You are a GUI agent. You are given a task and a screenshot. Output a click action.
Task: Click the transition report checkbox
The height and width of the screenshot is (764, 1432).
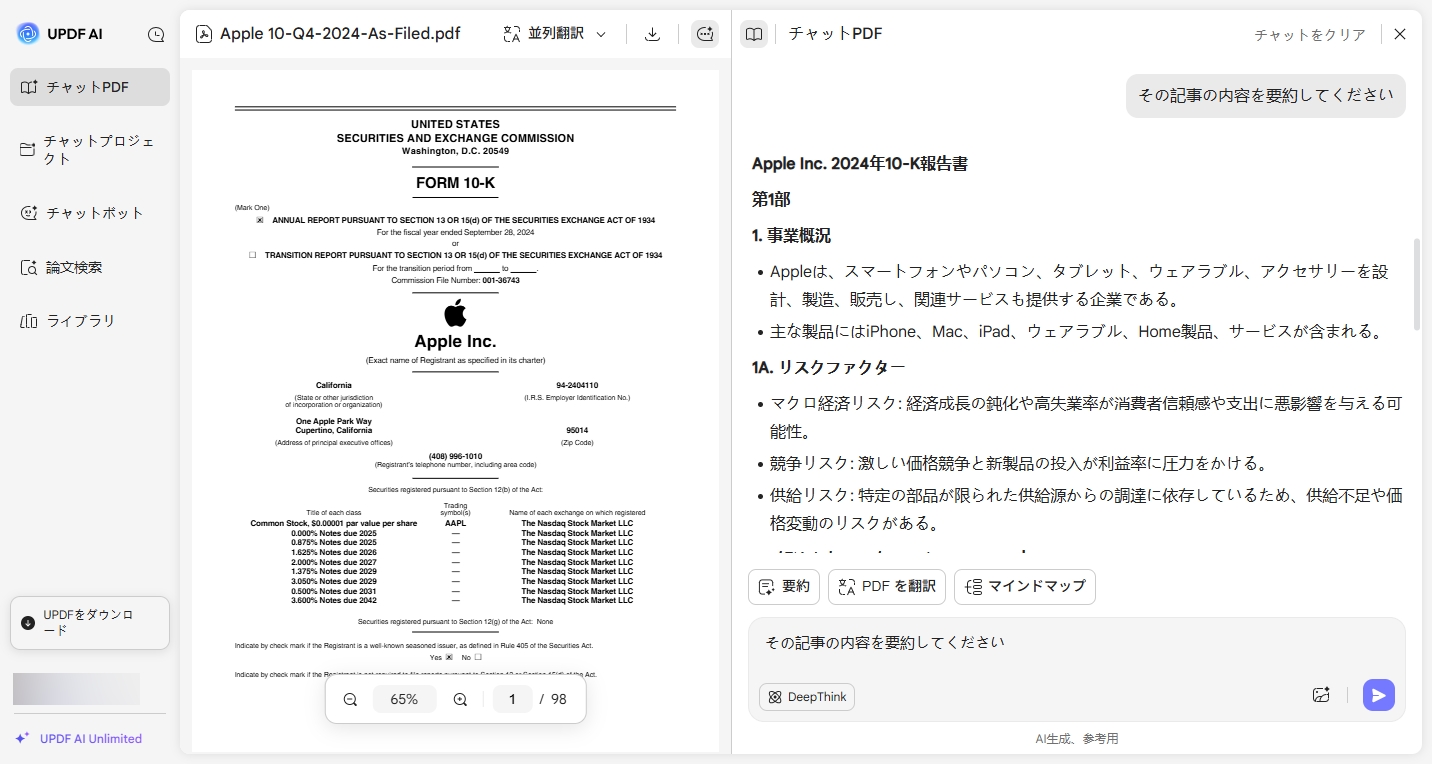(x=252, y=255)
